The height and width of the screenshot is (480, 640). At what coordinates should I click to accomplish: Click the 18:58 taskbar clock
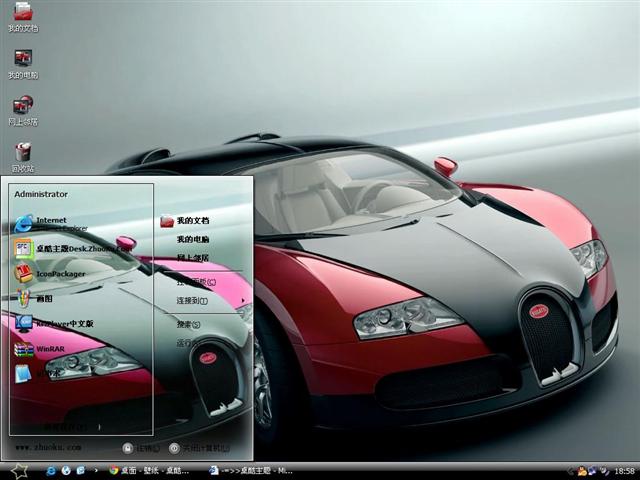pyautogui.click(x=624, y=471)
